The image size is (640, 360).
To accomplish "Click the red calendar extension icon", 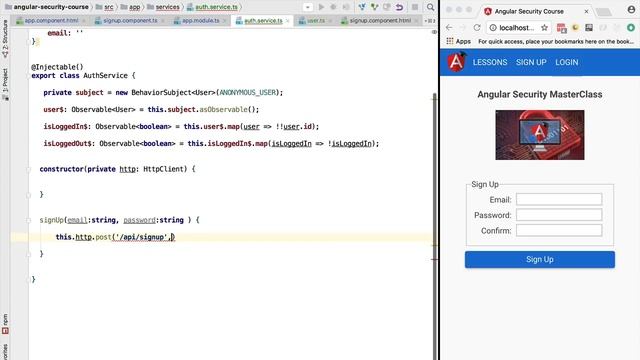I will tap(562, 28).
